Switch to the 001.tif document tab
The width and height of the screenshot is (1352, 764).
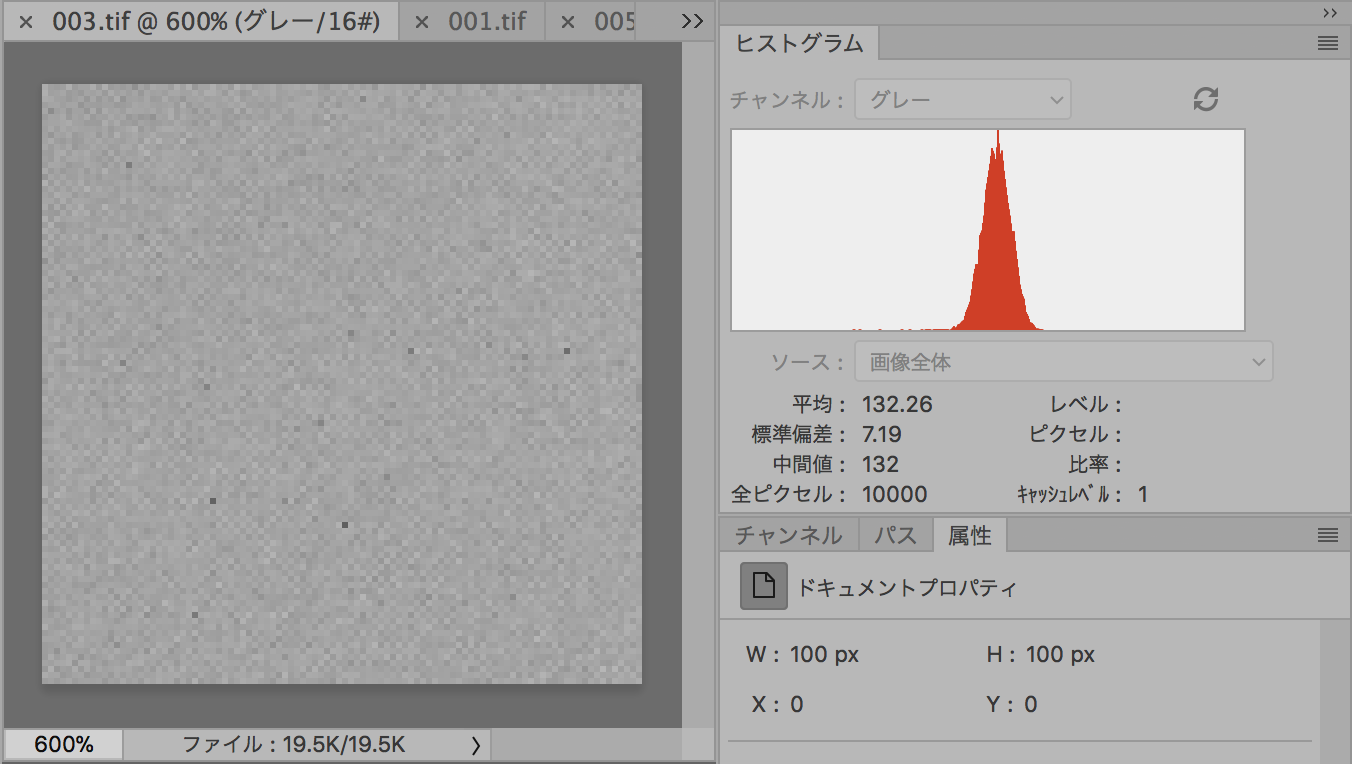(x=487, y=22)
